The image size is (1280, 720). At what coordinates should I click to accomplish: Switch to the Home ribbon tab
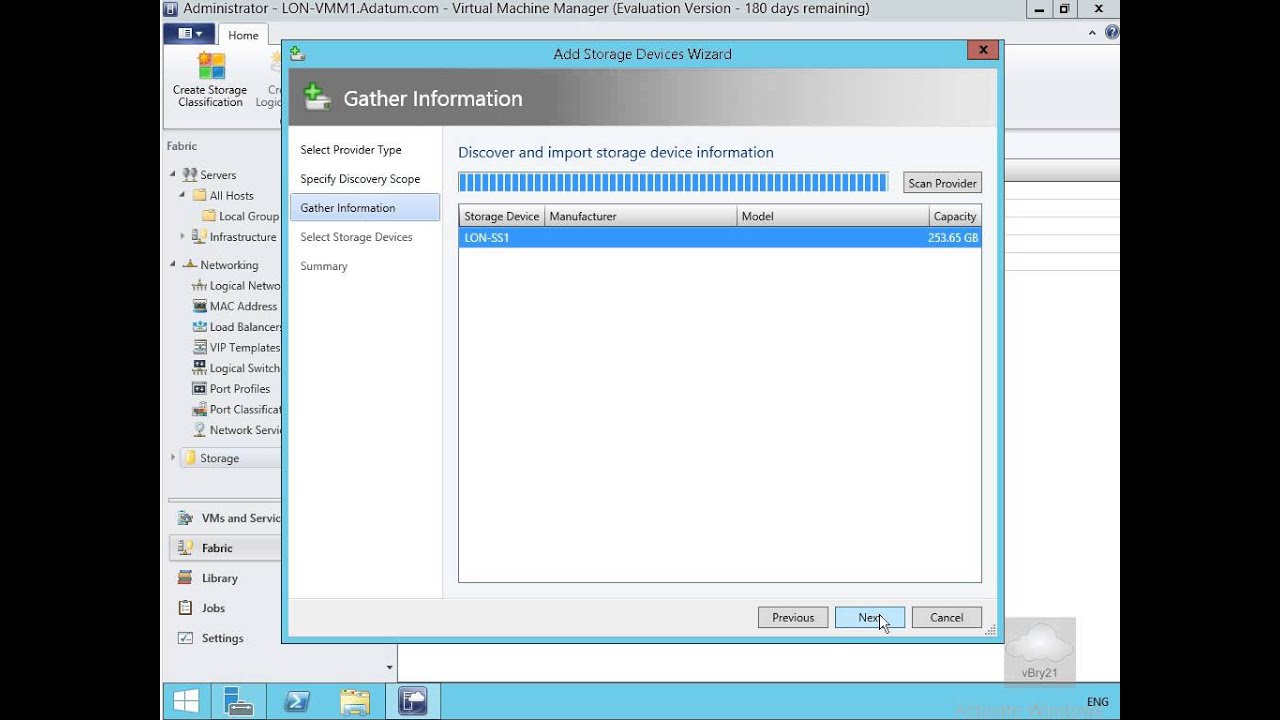coord(243,35)
